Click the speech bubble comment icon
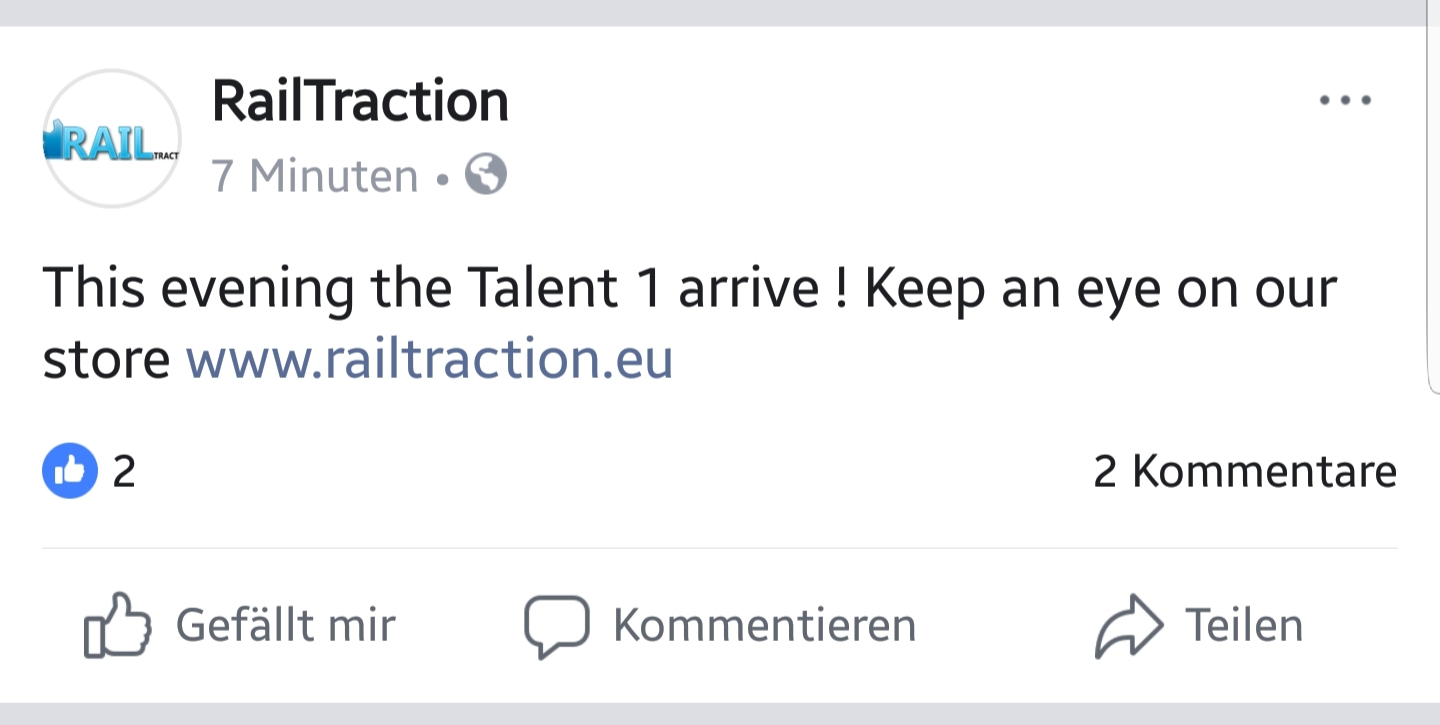 pos(556,626)
